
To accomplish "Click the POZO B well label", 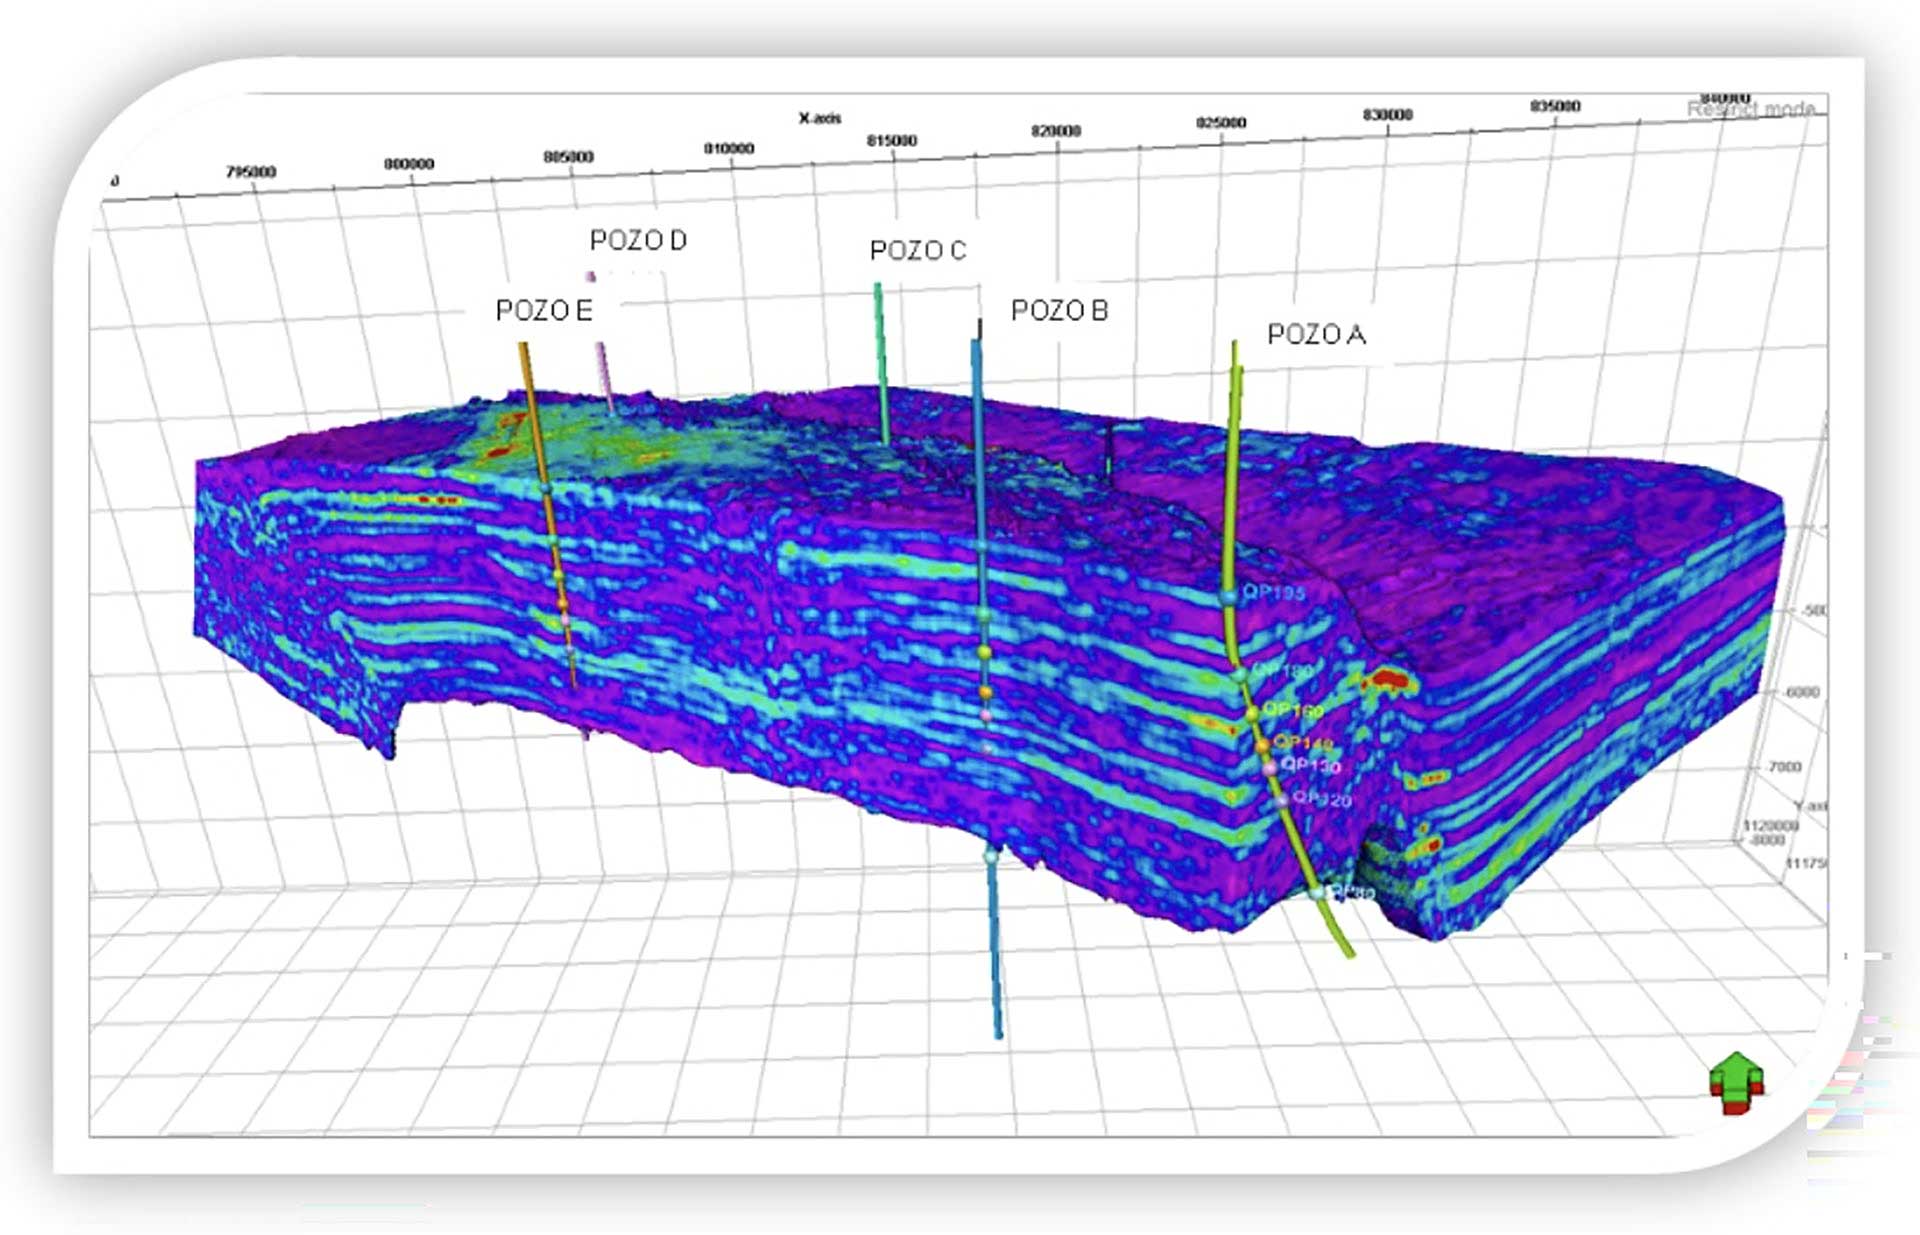I will [x=1059, y=311].
